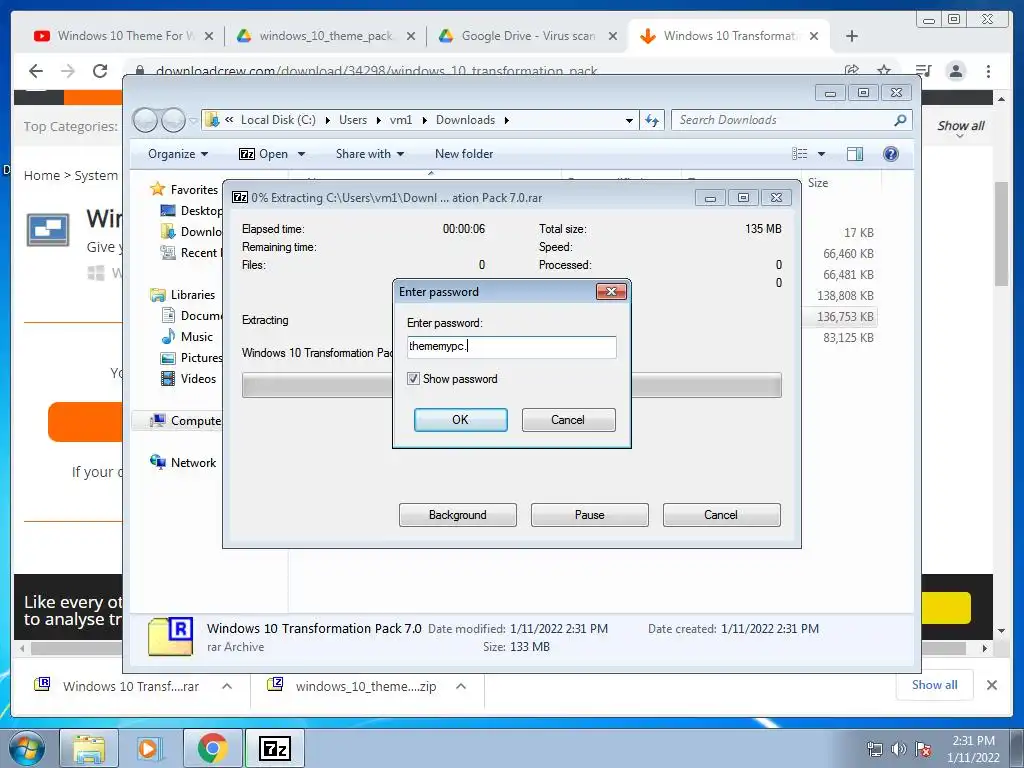The height and width of the screenshot is (768, 1024).
Task: Open Chrome three-dot menu
Action: click(988, 71)
